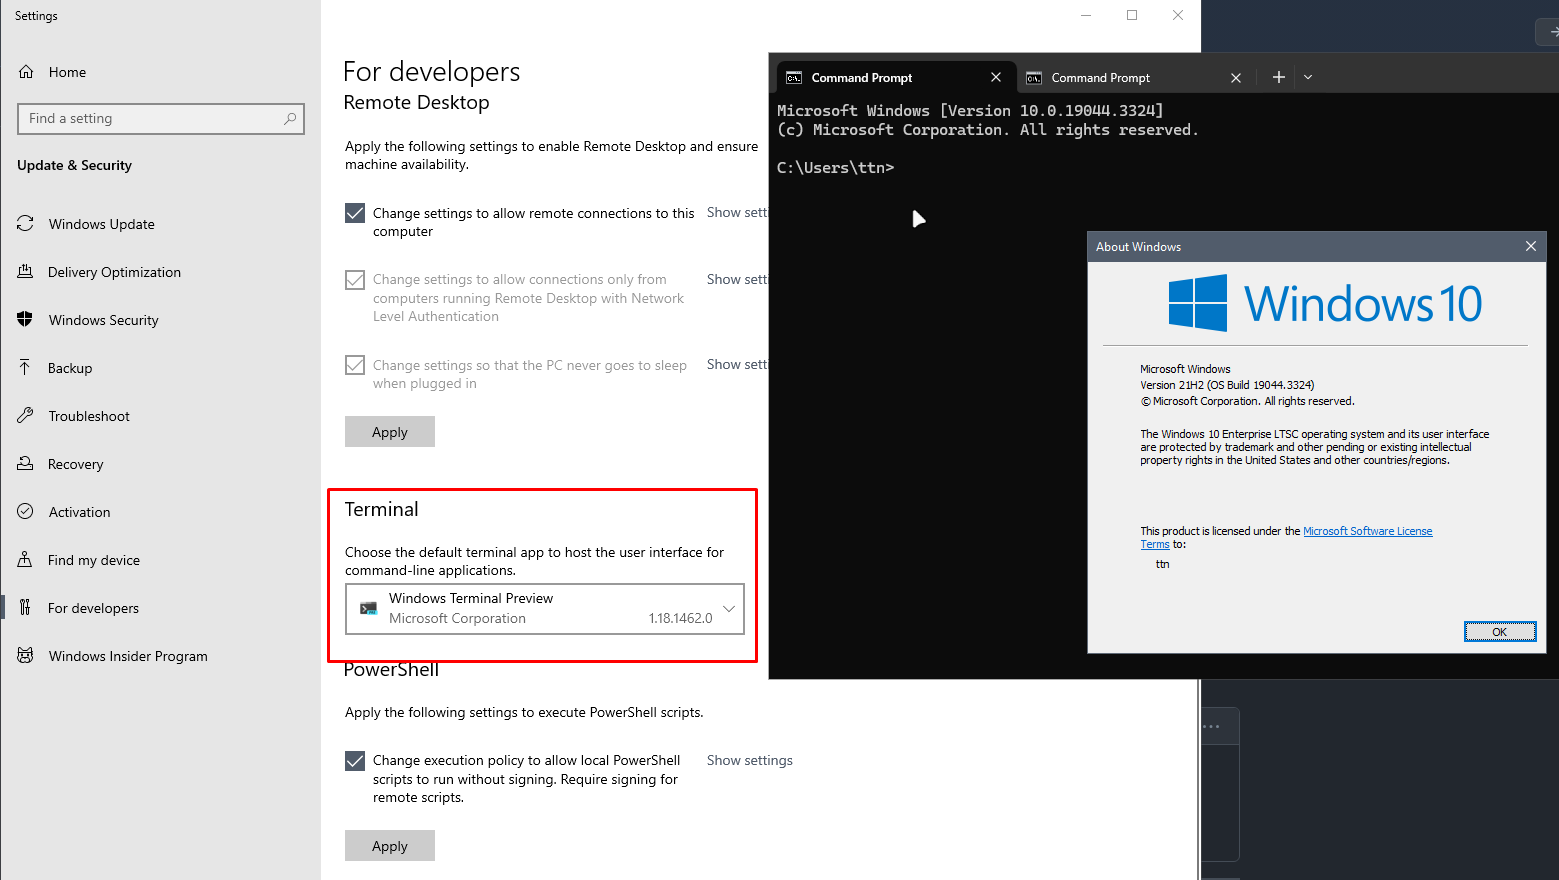Click Show settings for remote connections
This screenshot has width=1559, height=880.
[737, 213]
